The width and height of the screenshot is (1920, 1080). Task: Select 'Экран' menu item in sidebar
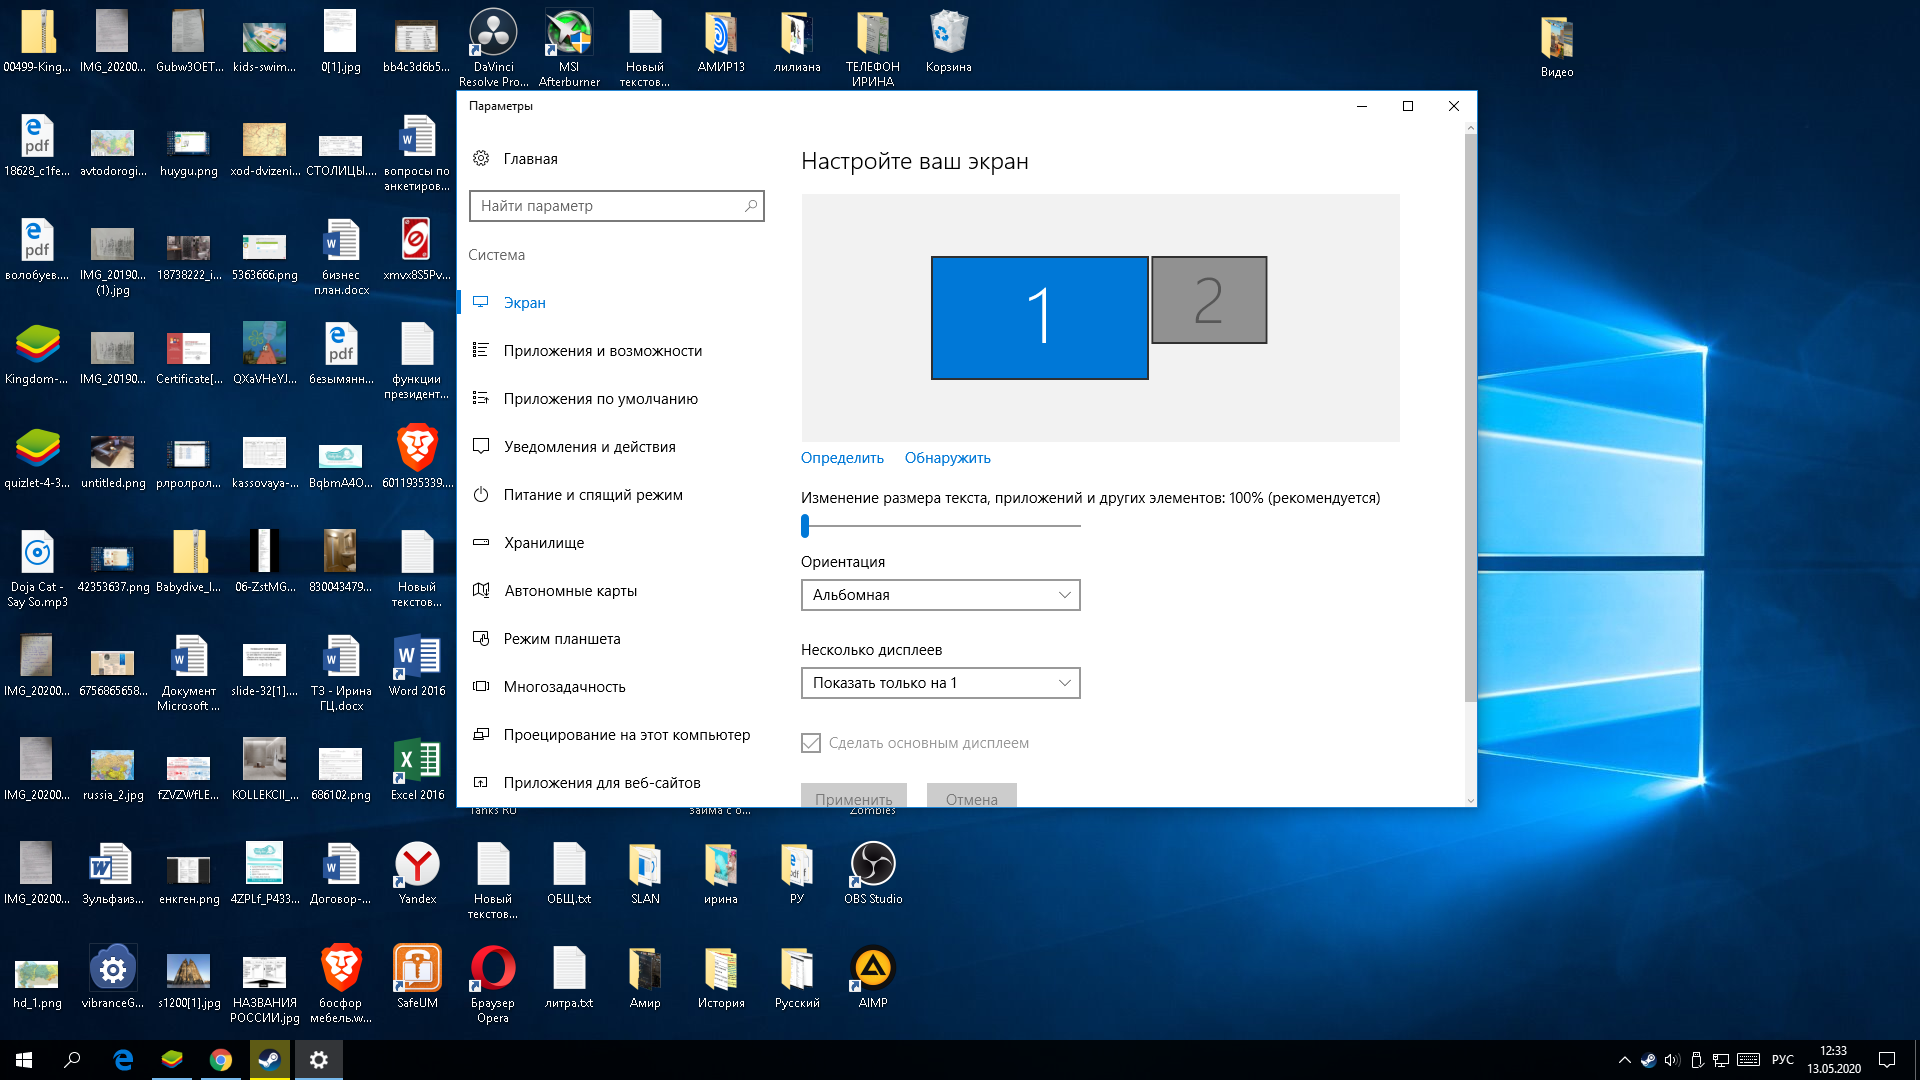tap(522, 302)
